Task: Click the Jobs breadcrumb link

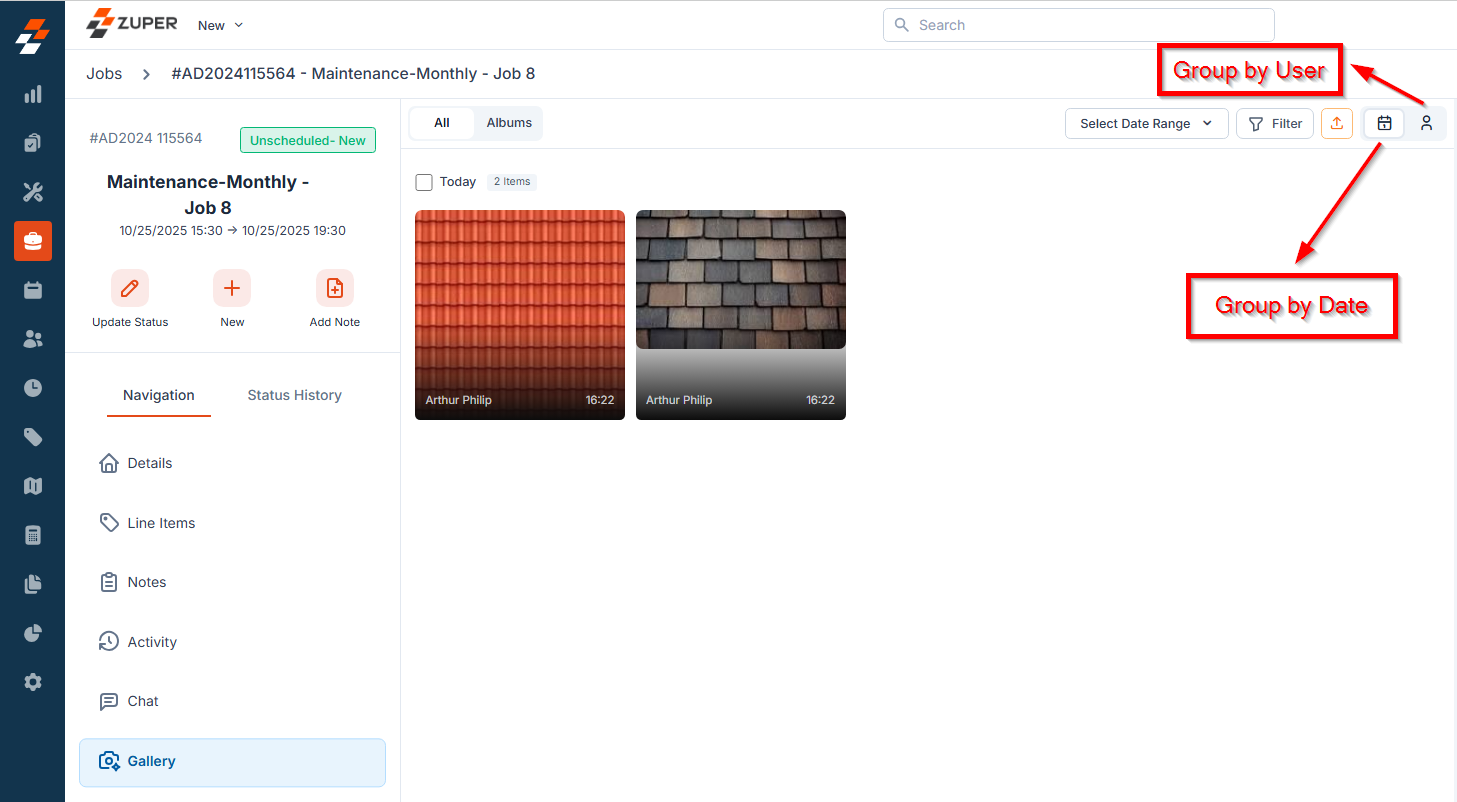Action: [104, 74]
